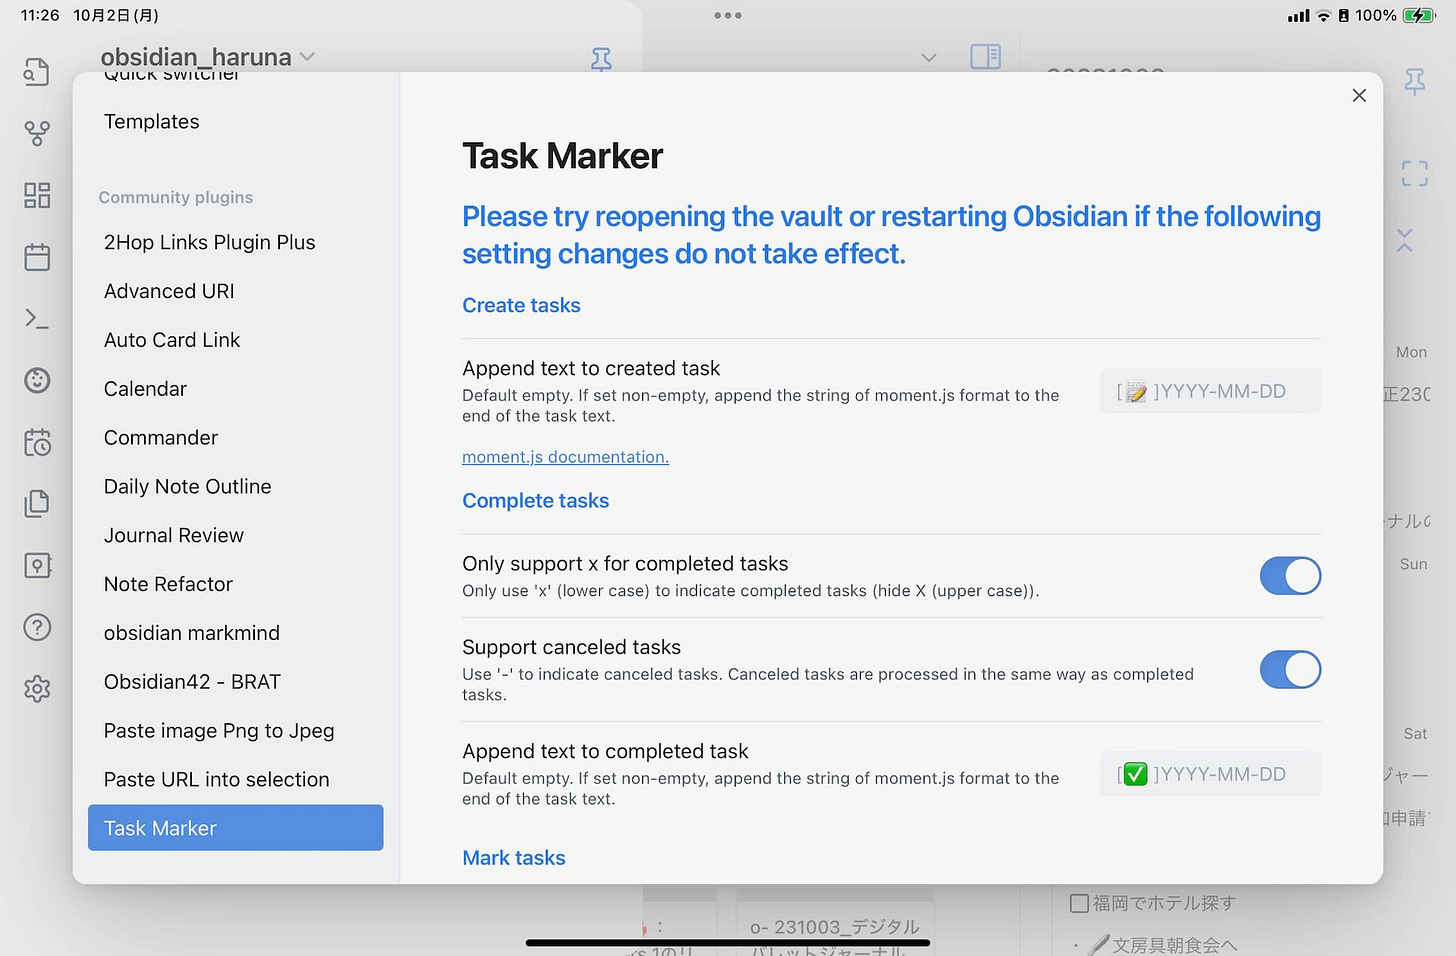Click the Wi-Fi icon in status bar
This screenshot has width=1456, height=956.
[1324, 15]
